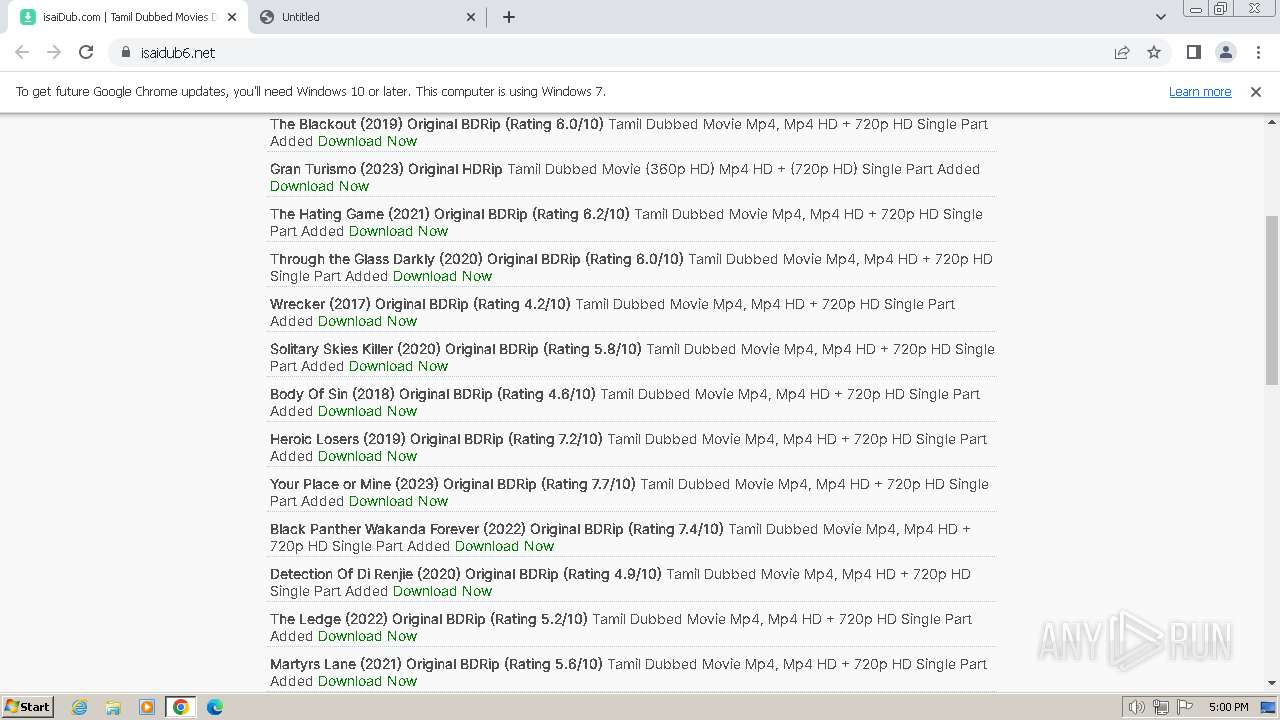Select The Blackout (2019) Original BDRip title
The height and width of the screenshot is (720, 1280).
tap(437, 124)
